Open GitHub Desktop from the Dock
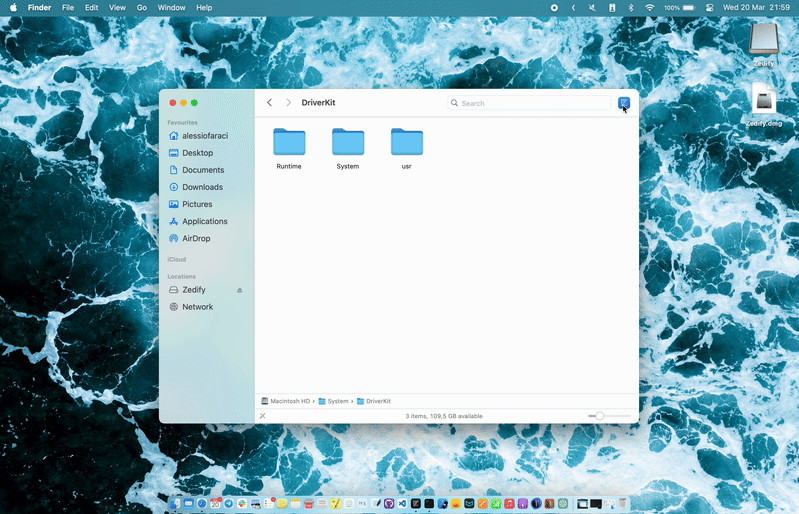799x514 pixels. coord(389,504)
